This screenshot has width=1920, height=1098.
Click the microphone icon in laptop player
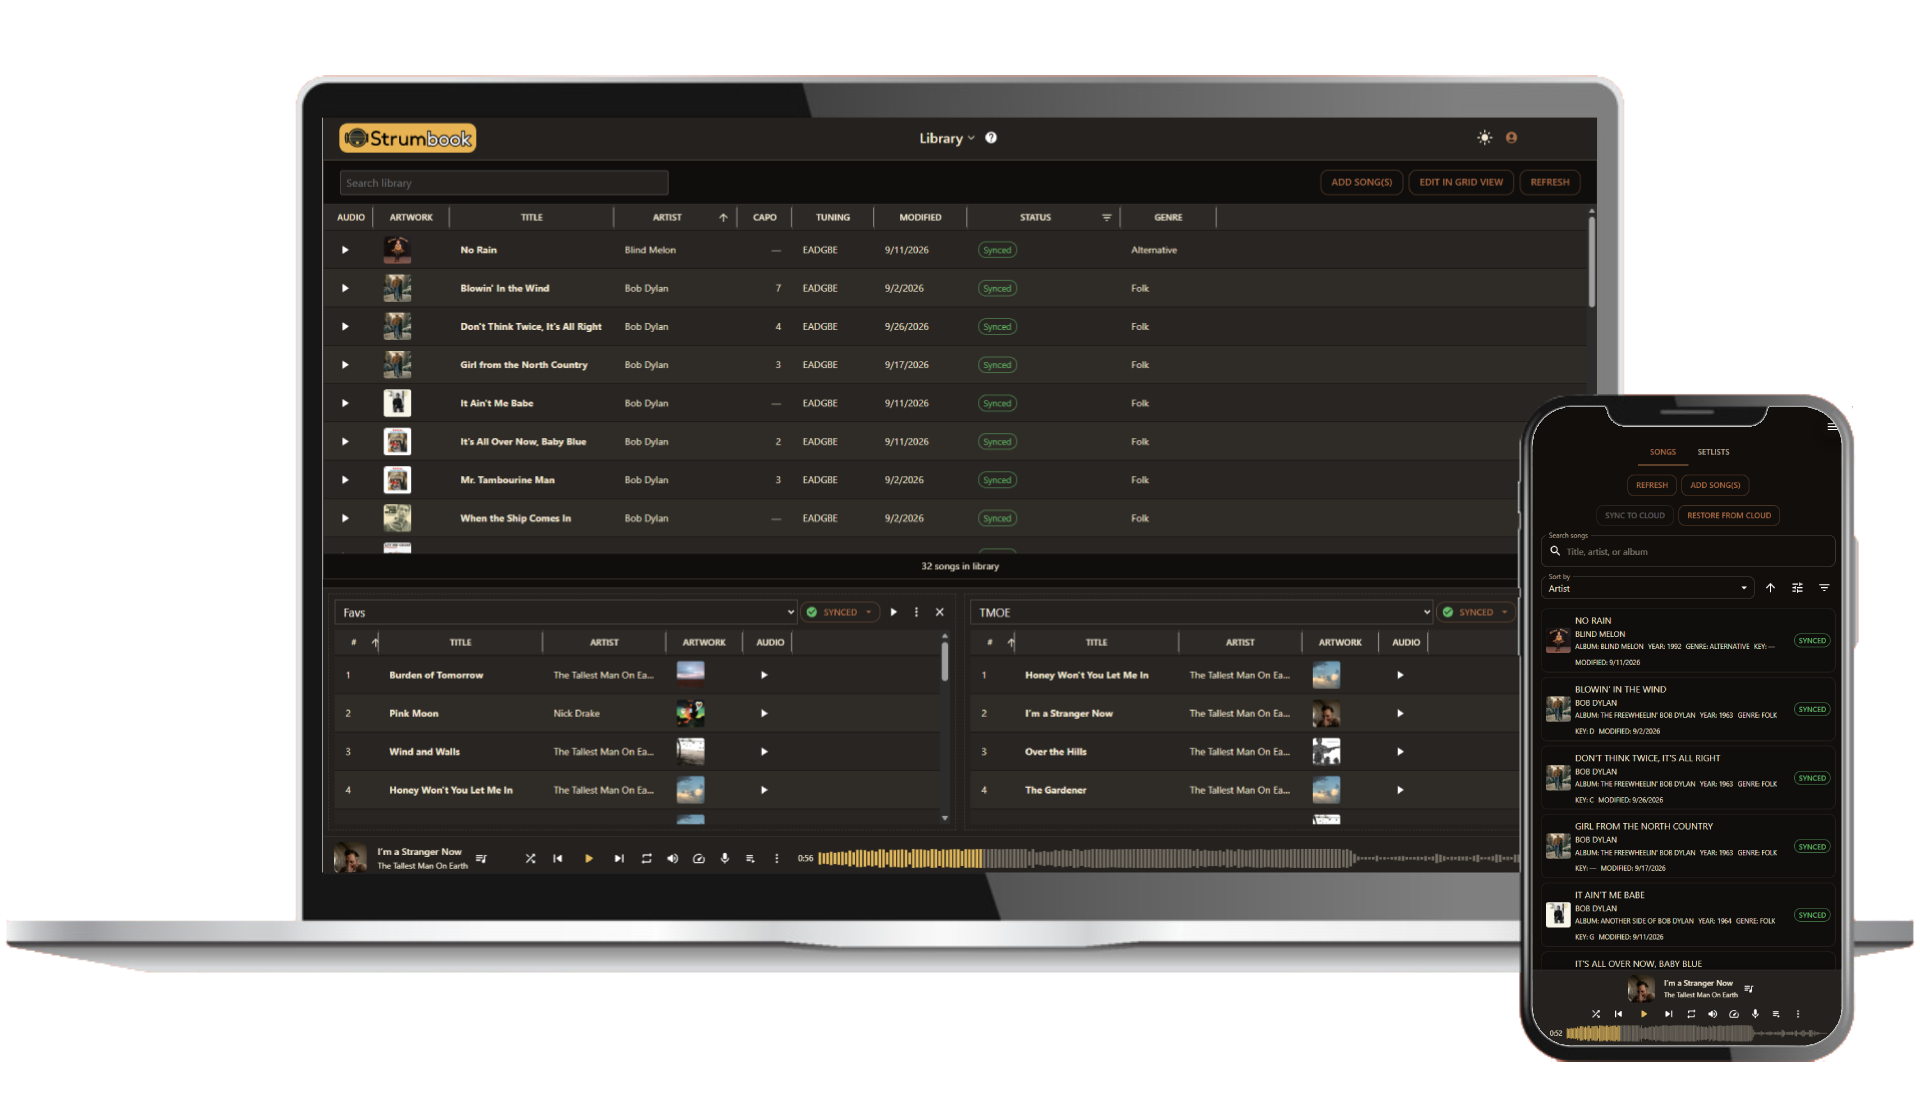point(724,858)
